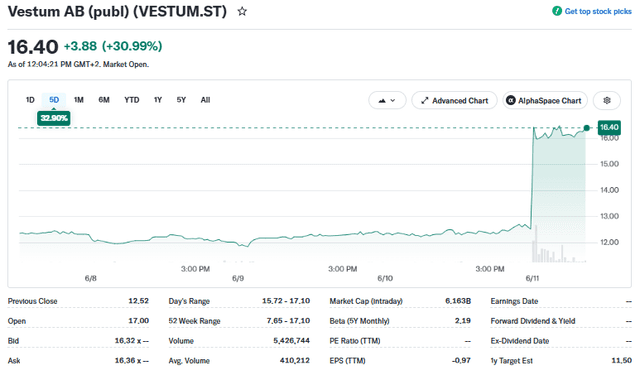Screen dimensions: 640x370
Task: Click the 6/8 date on chart axis
Action: pos(91,279)
